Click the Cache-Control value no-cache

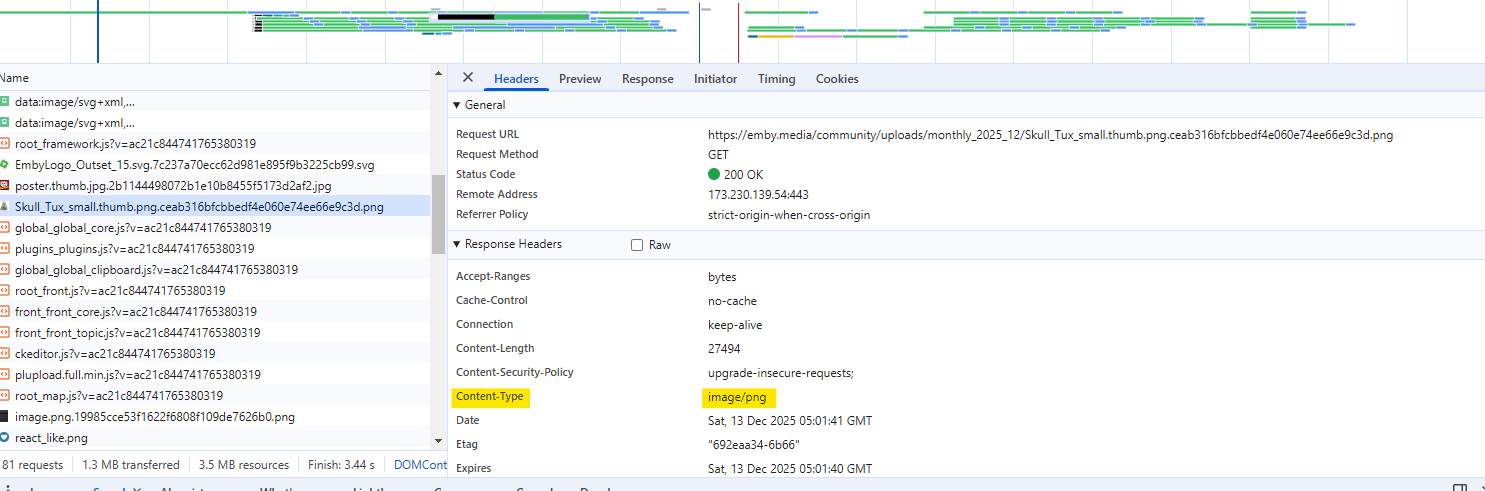coord(732,301)
